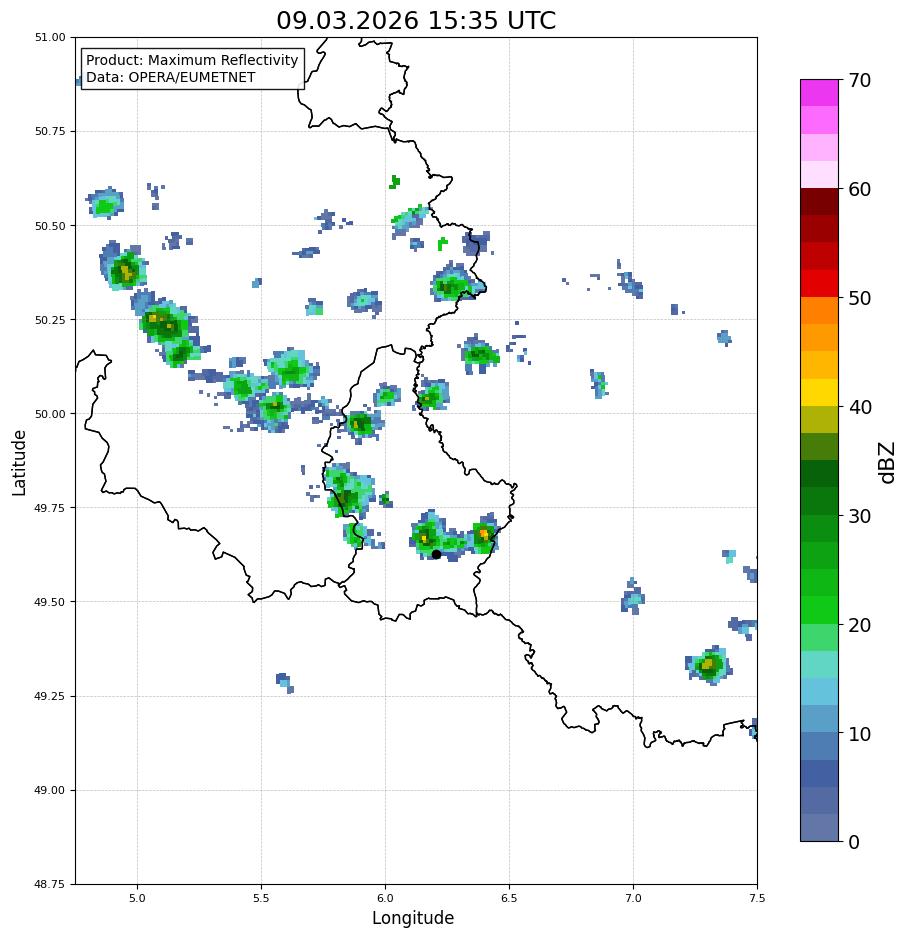
Task: Click the colorbar tick label '60'
Action: [x=860, y=189]
